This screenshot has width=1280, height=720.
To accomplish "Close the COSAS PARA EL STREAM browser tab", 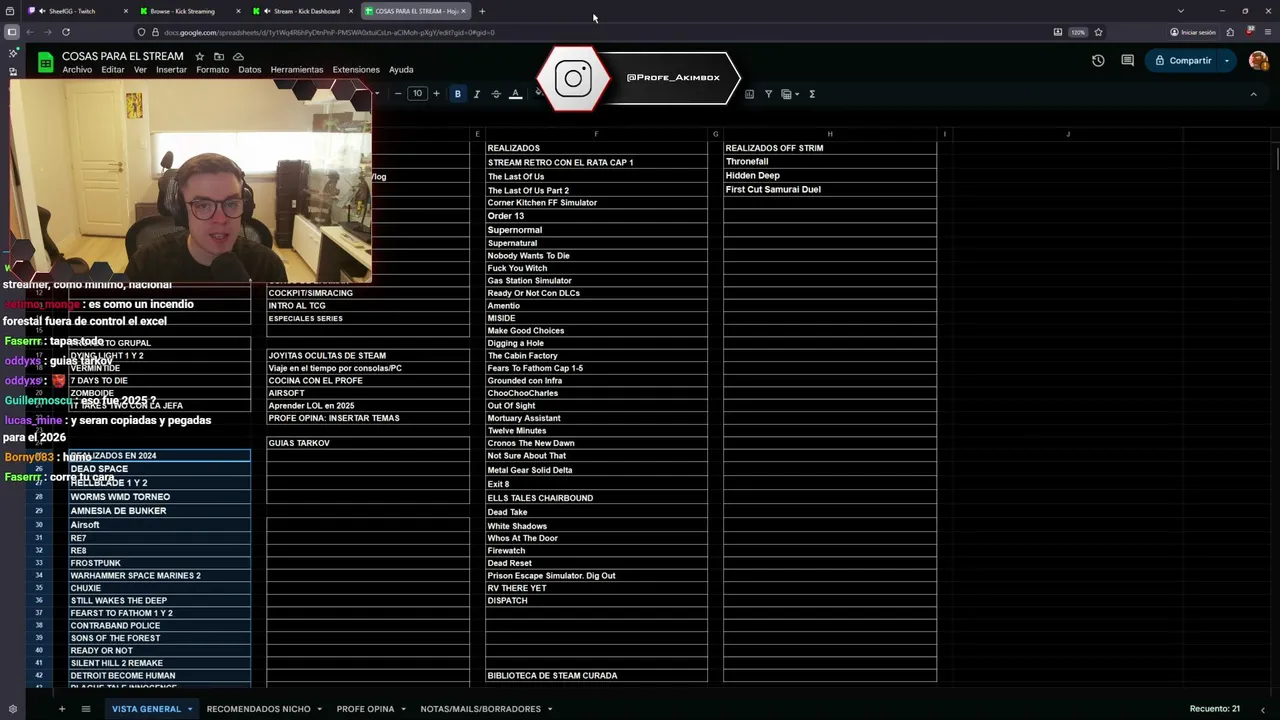I will [463, 11].
